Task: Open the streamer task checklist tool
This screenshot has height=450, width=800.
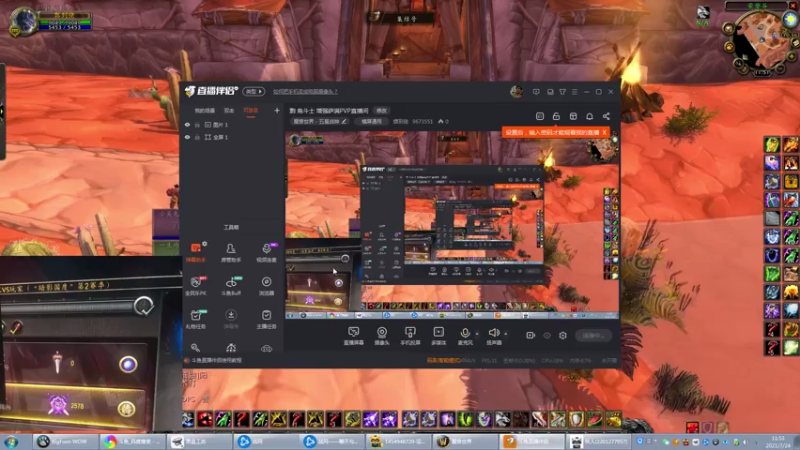Action: coord(266,319)
